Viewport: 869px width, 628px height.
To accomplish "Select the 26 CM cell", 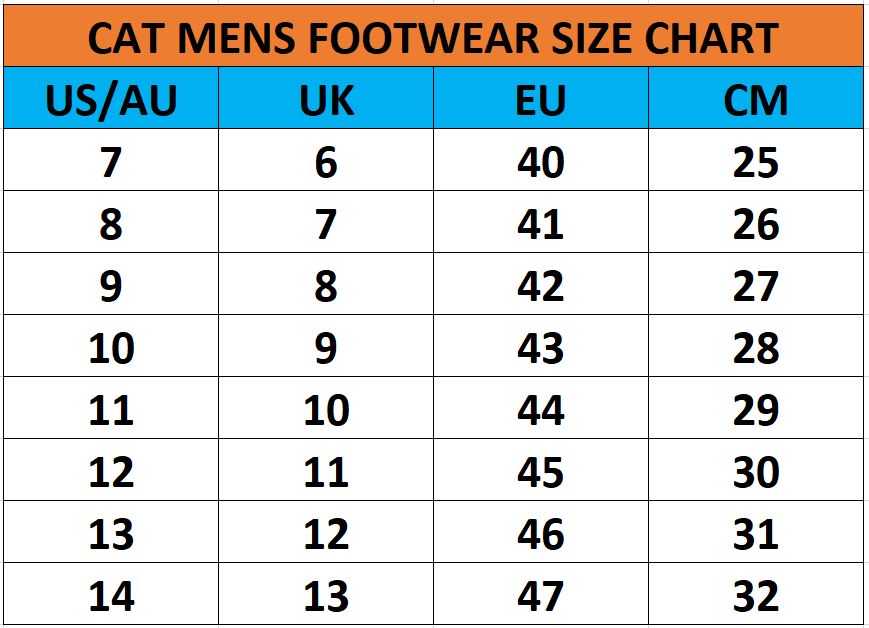I will pos(756,222).
